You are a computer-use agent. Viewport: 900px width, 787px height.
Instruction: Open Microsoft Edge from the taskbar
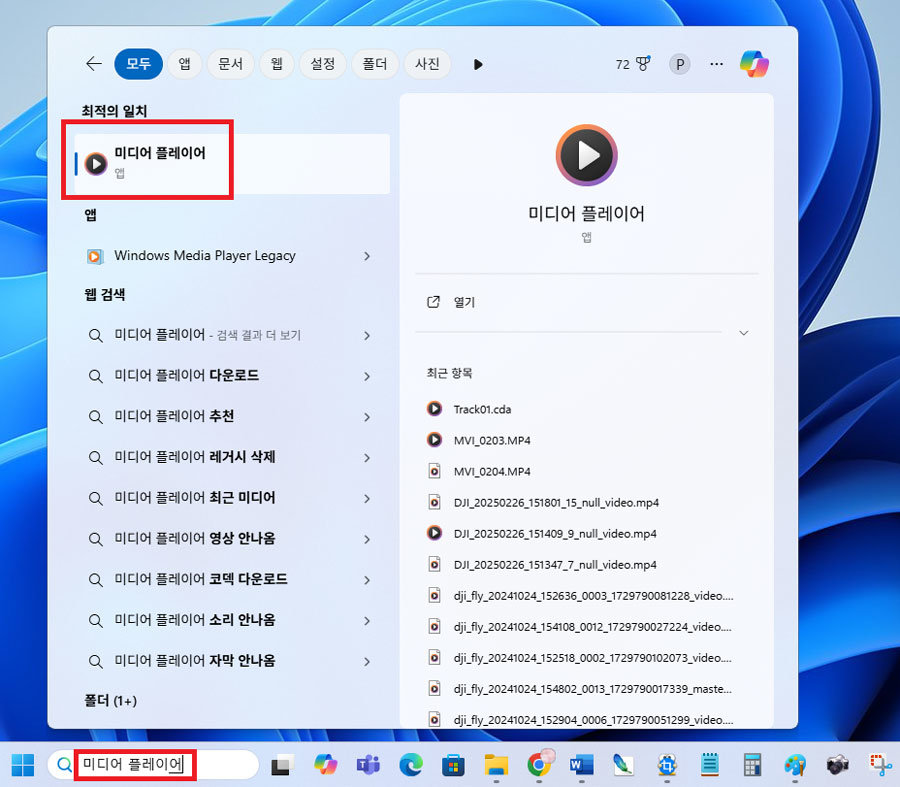(410, 765)
